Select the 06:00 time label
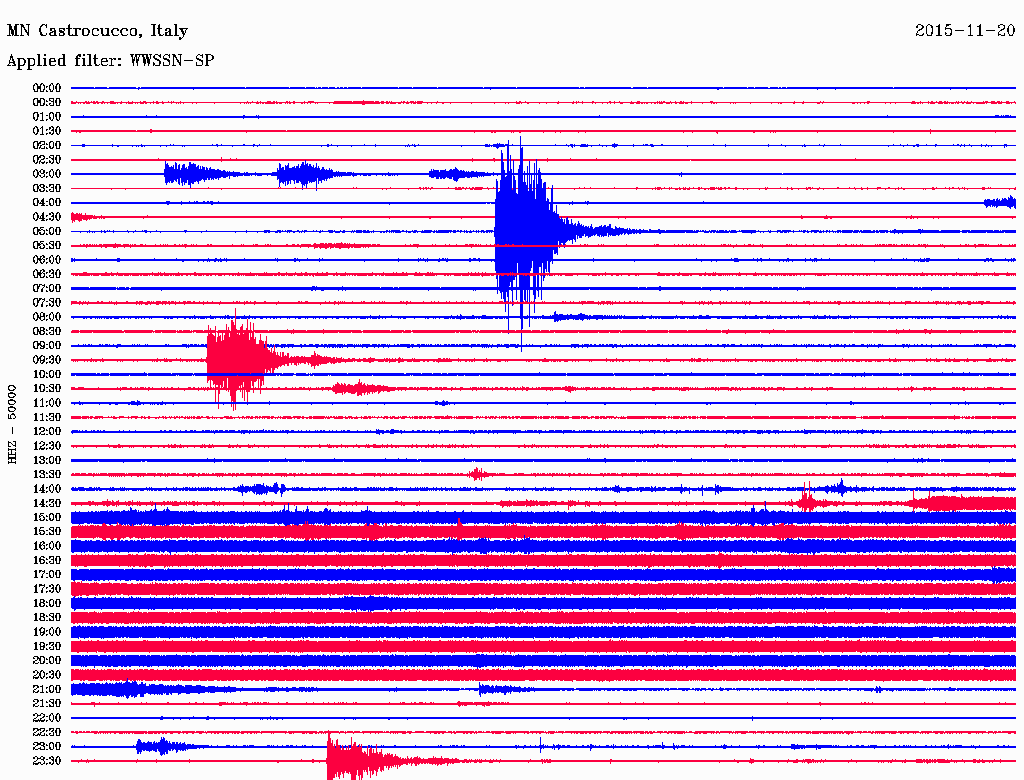Image resolution: width=1024 pixels, height=780 pixels. (x=47, y=260)
